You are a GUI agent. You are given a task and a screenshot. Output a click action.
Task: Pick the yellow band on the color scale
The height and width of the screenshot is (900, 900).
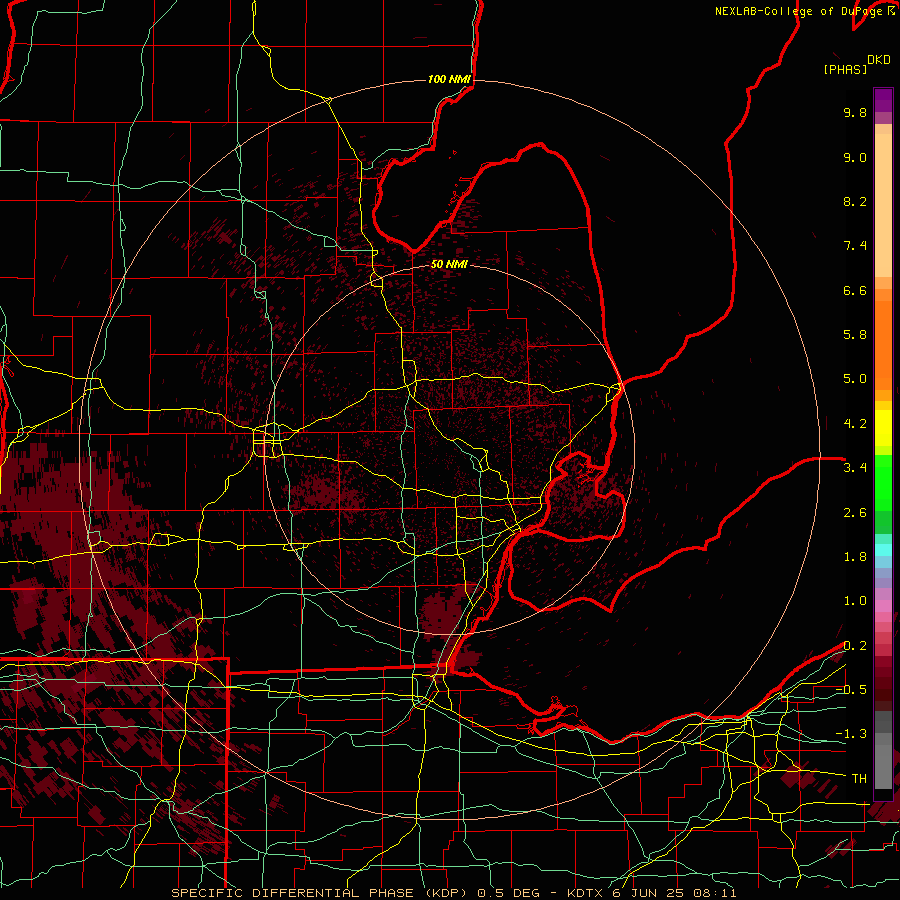[883, 428]
